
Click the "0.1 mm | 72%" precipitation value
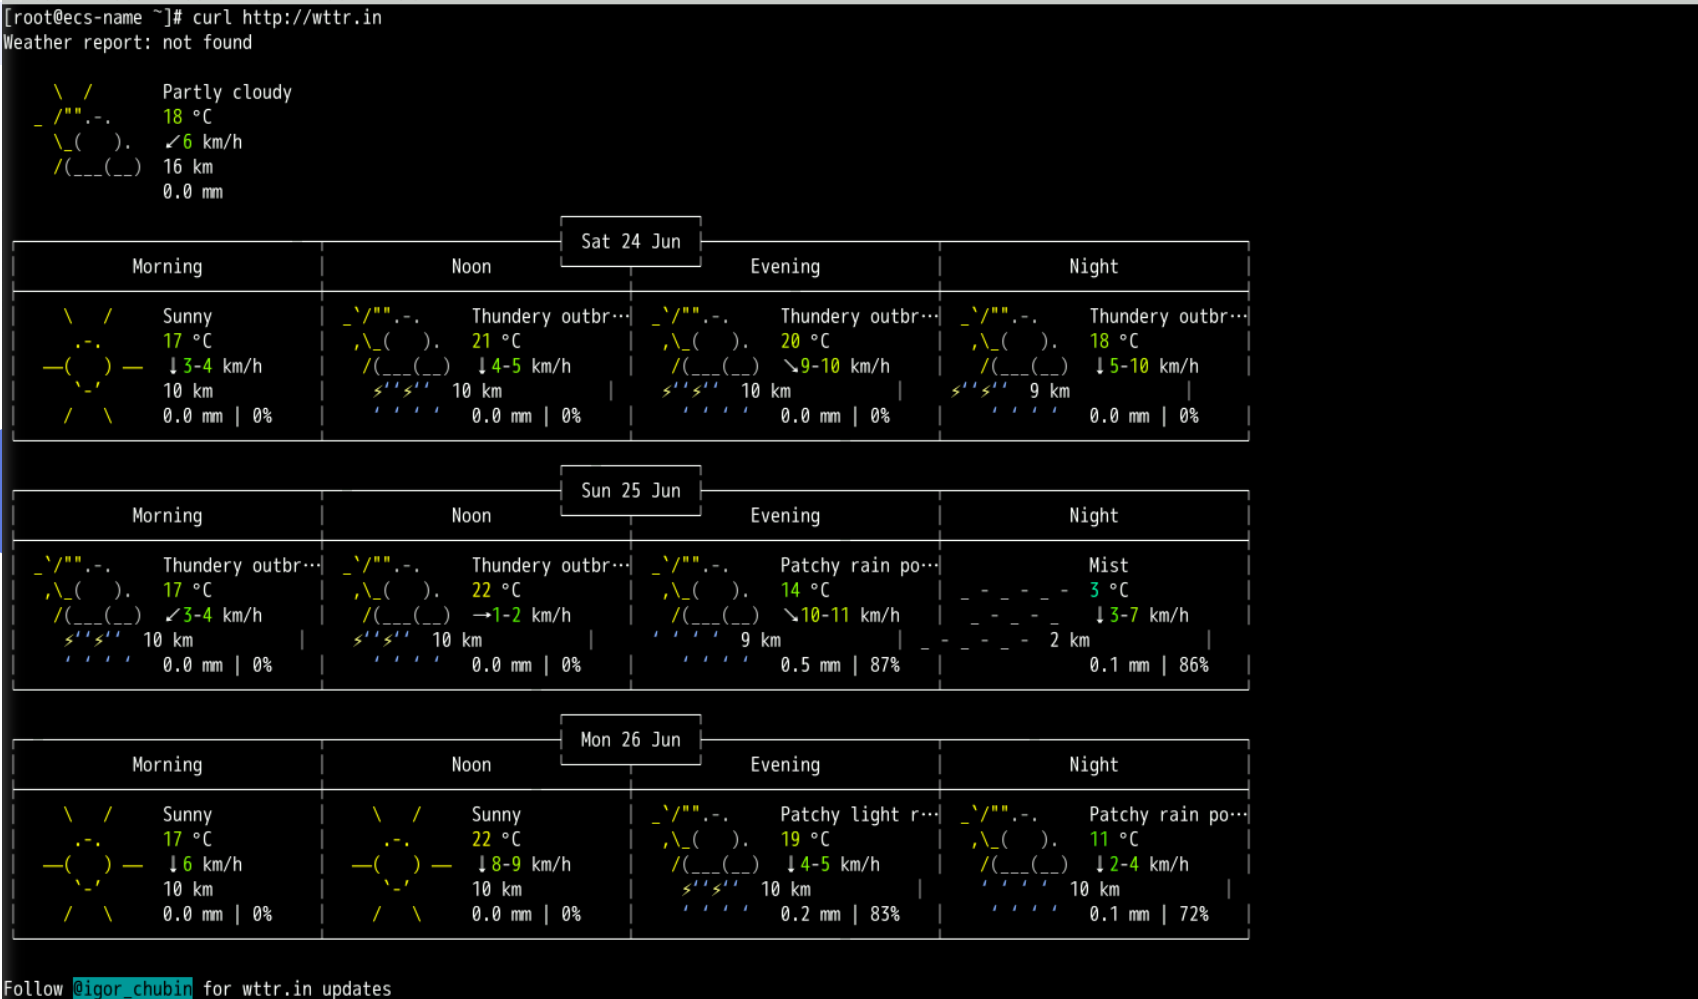tap(1149, 914)
